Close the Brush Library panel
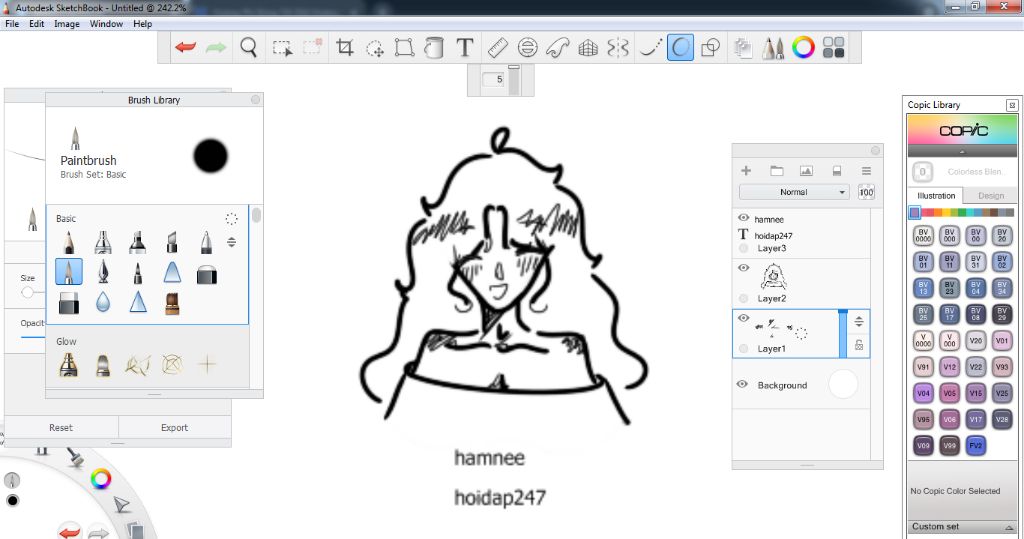Screen dimensions: 1024x539 (255, 99)
